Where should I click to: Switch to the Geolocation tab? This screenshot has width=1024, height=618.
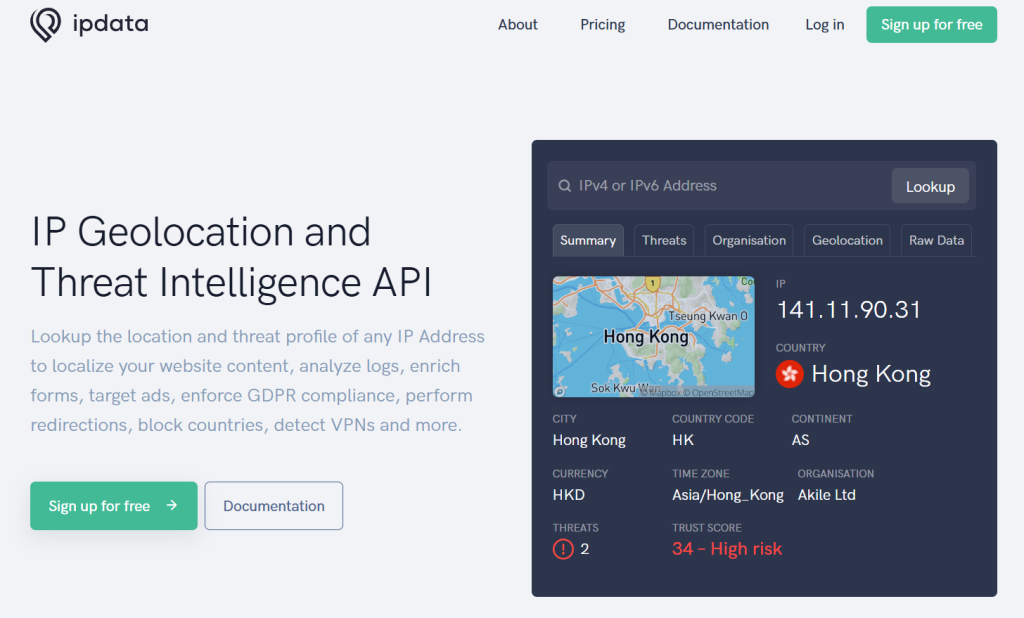847,240
